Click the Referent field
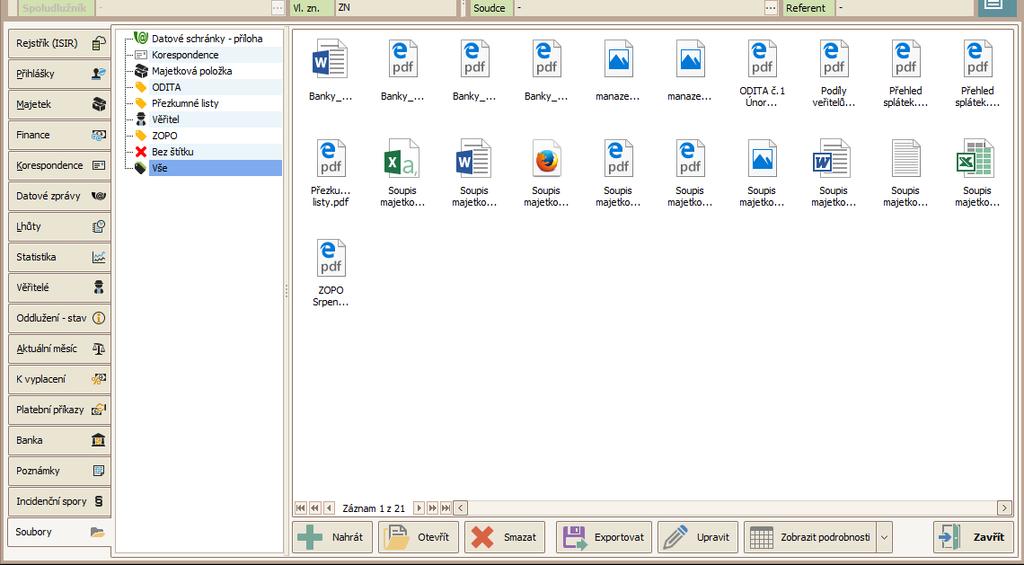This screenshot has width=1024, height=565. tap(902, 8)
